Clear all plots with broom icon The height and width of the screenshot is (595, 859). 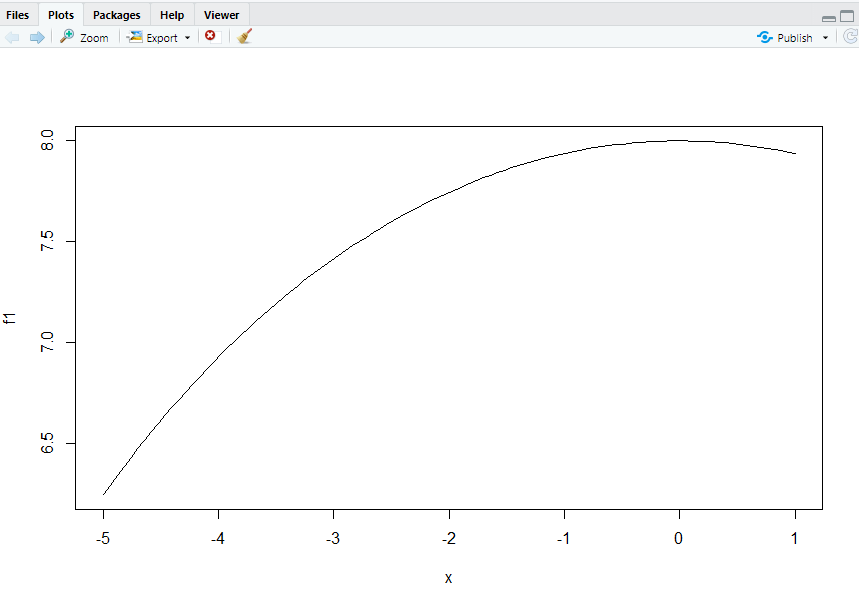point(244,36)
